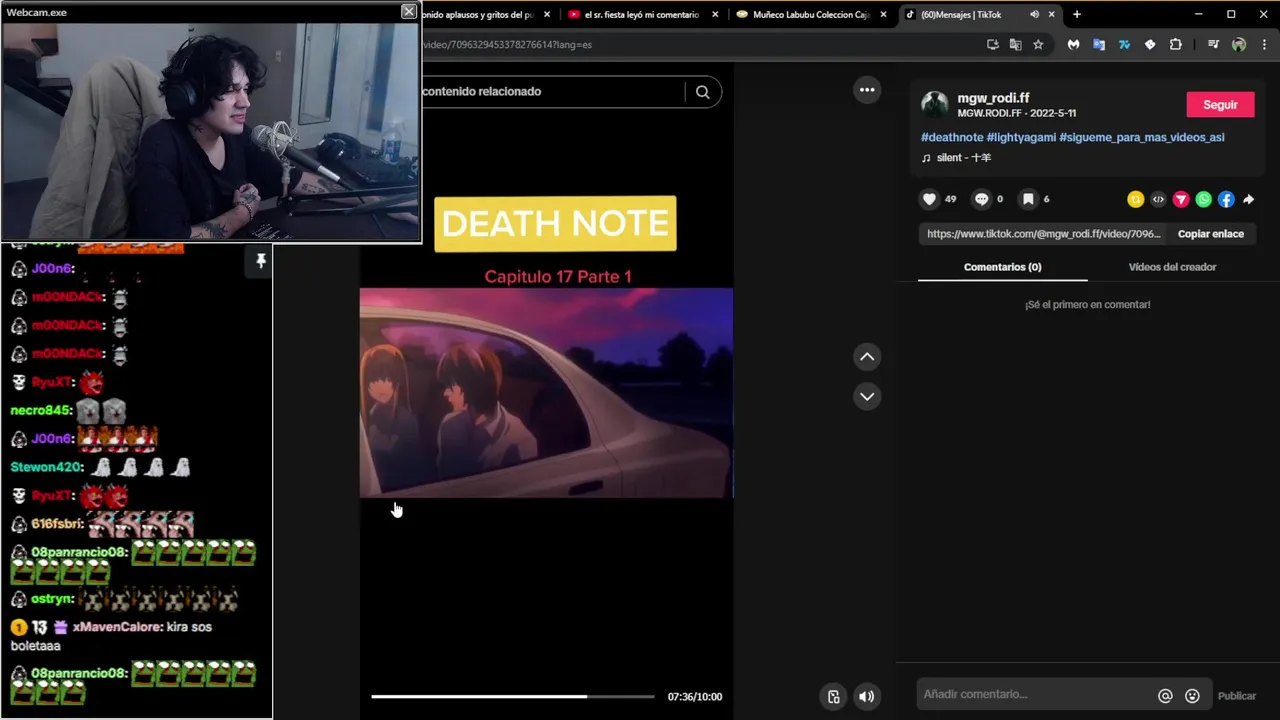Viewport: 1280px width, 720px height.
Task: Click the install app icon in address bar
Action: point(992,44)
